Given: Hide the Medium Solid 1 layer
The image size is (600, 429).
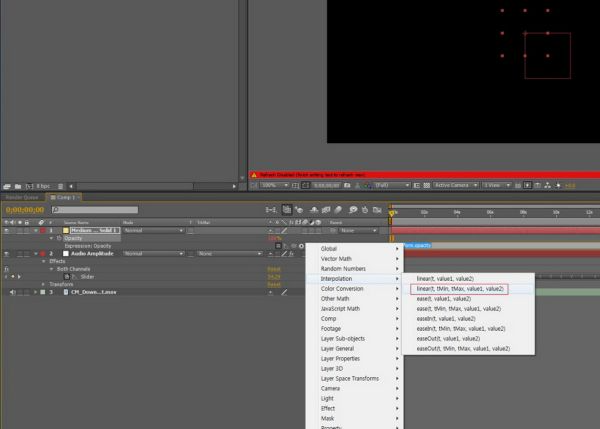Looking at the screenshot, I should [x=7, y=230].
